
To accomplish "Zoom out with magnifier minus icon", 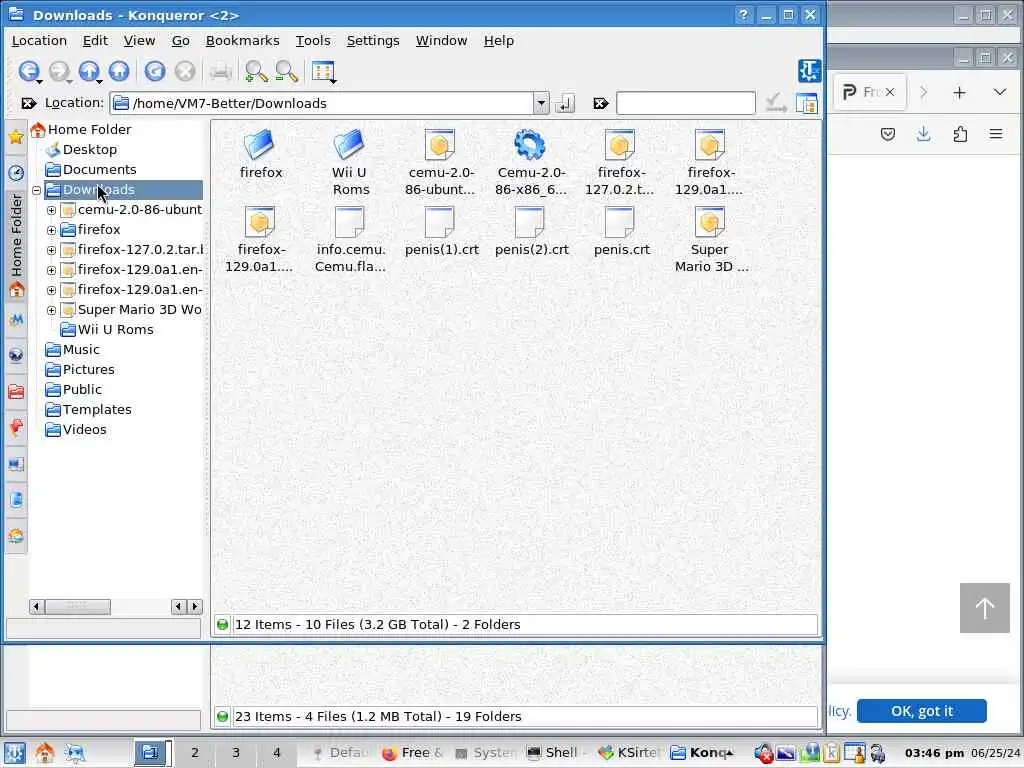I will coord(286,71).
